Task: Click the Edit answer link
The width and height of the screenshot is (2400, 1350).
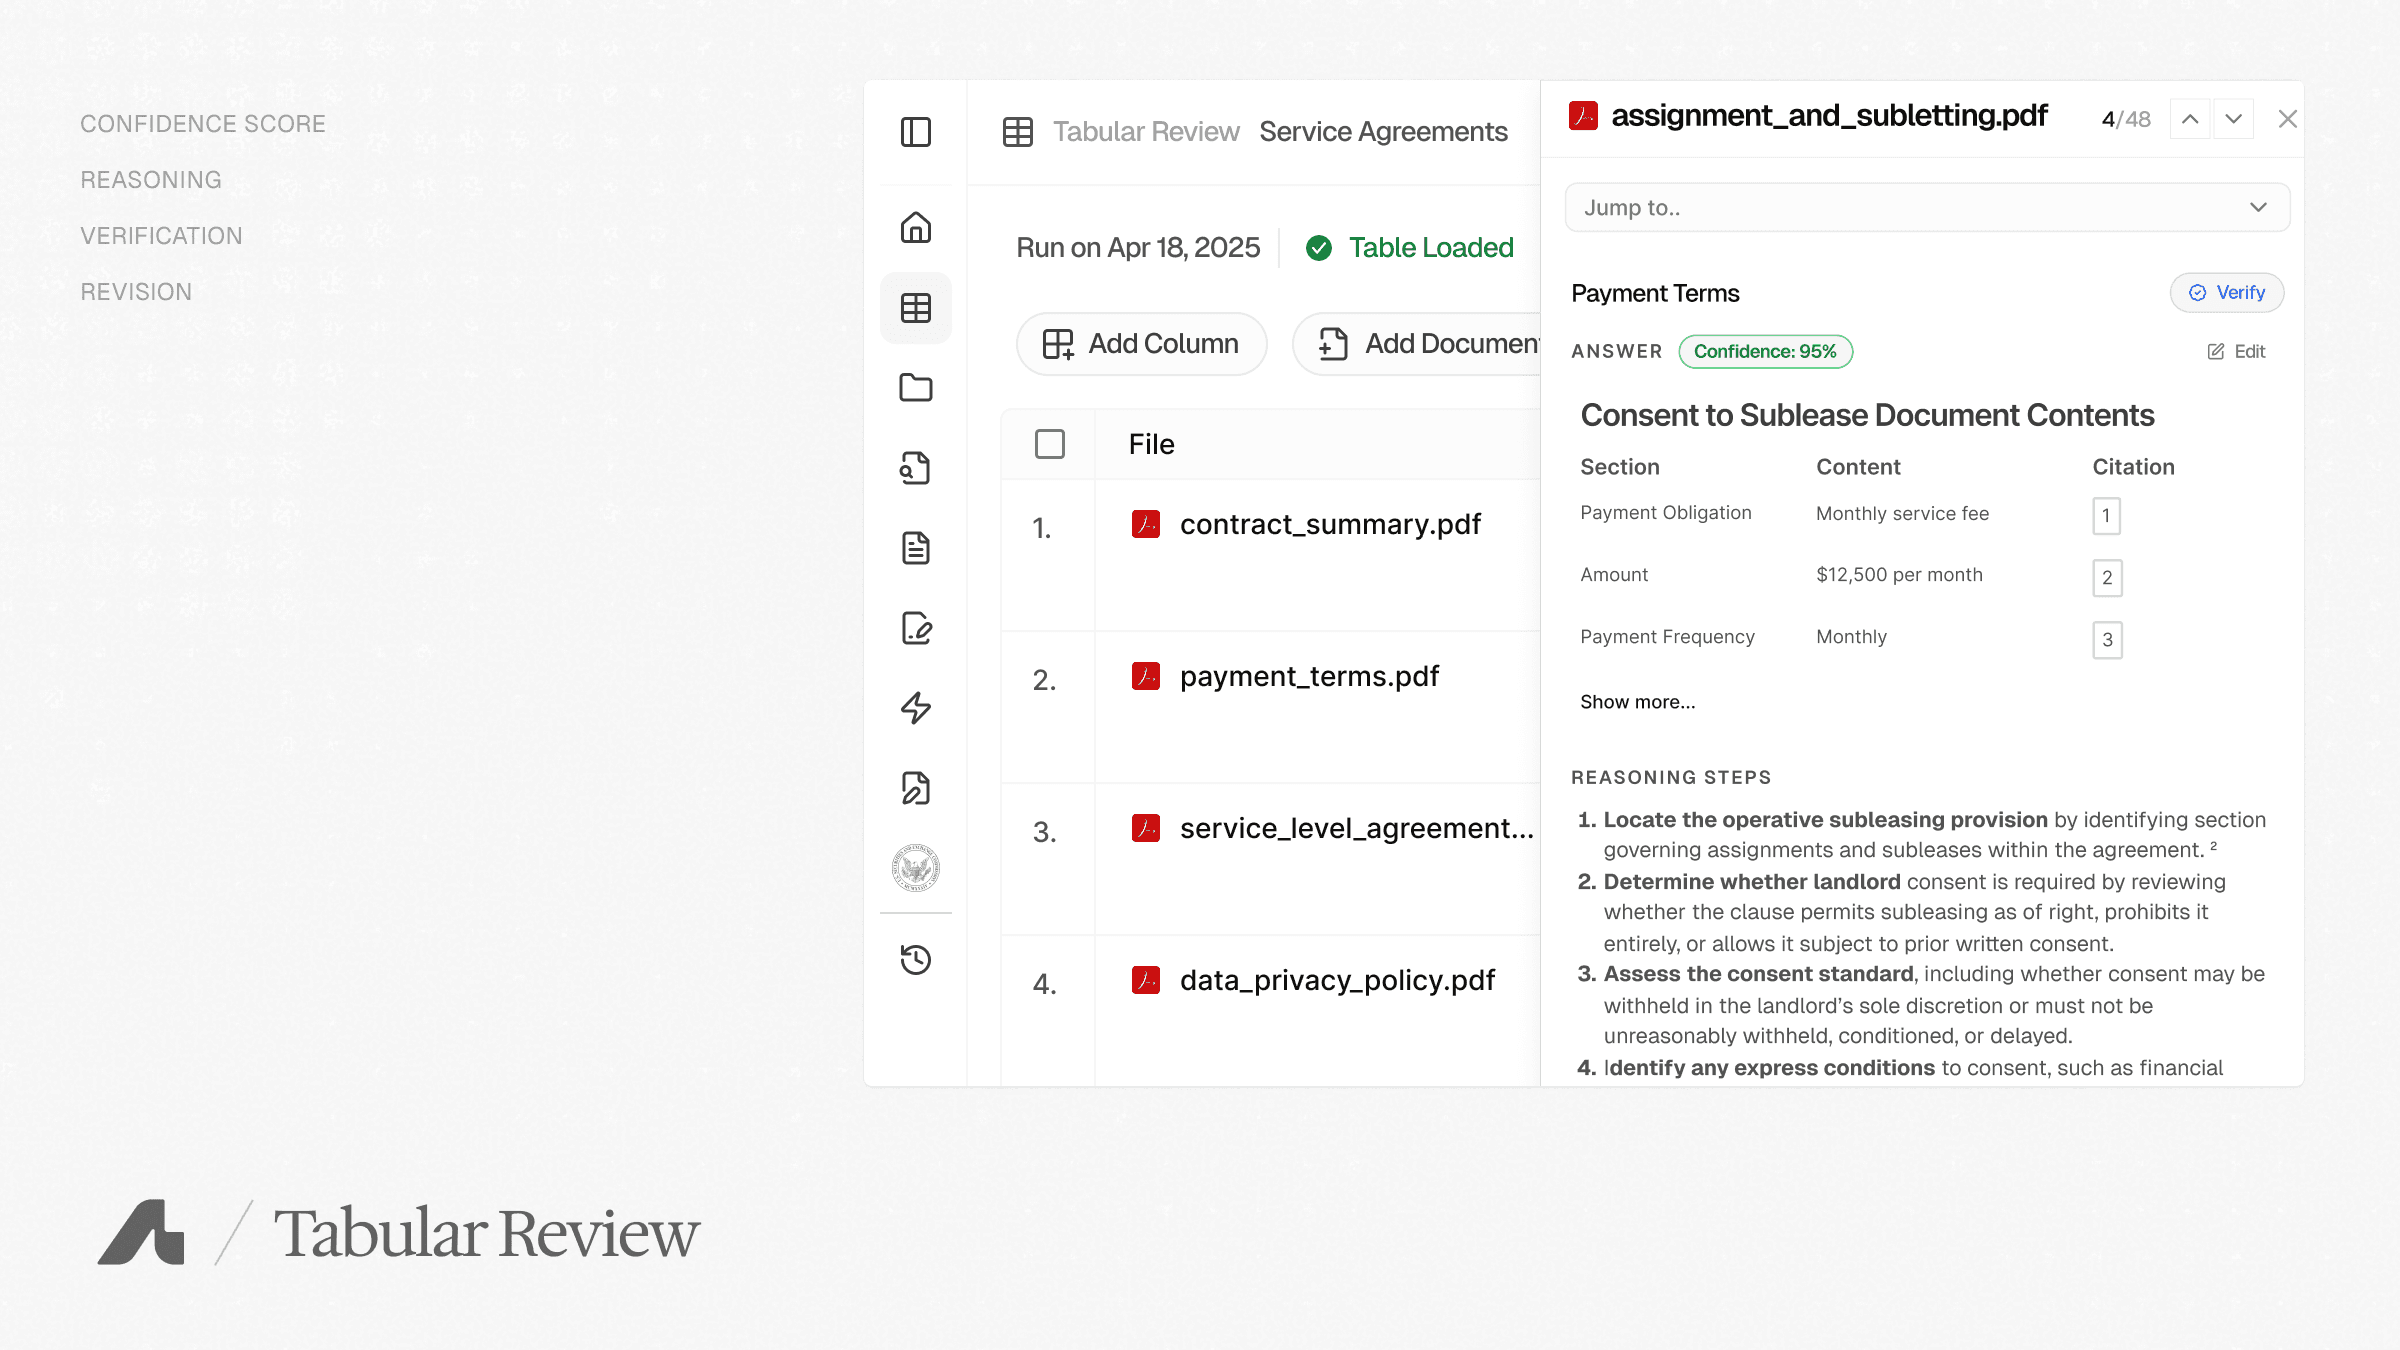Action: 2237,352
